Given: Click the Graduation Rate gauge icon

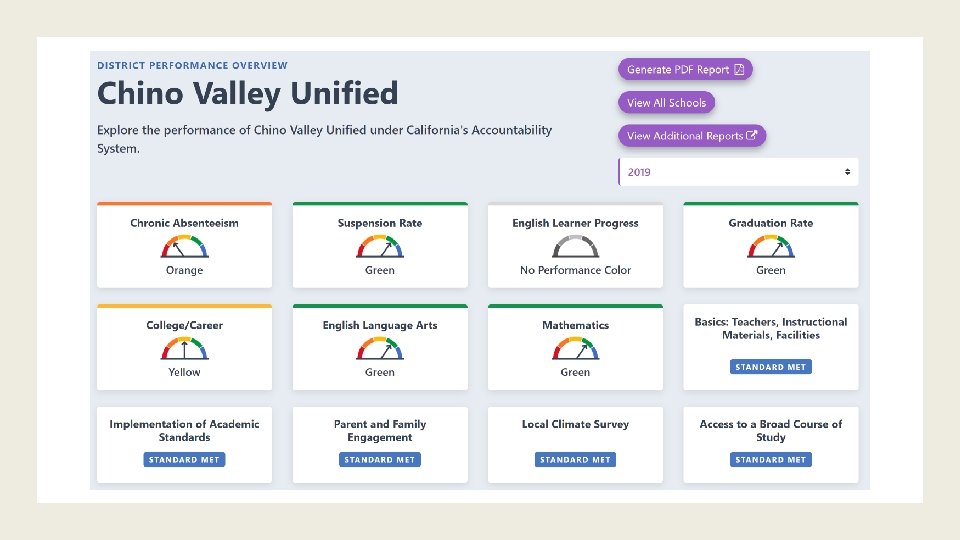Looking at the screenshot, I should pyautogui.click(x=770, y=246).
